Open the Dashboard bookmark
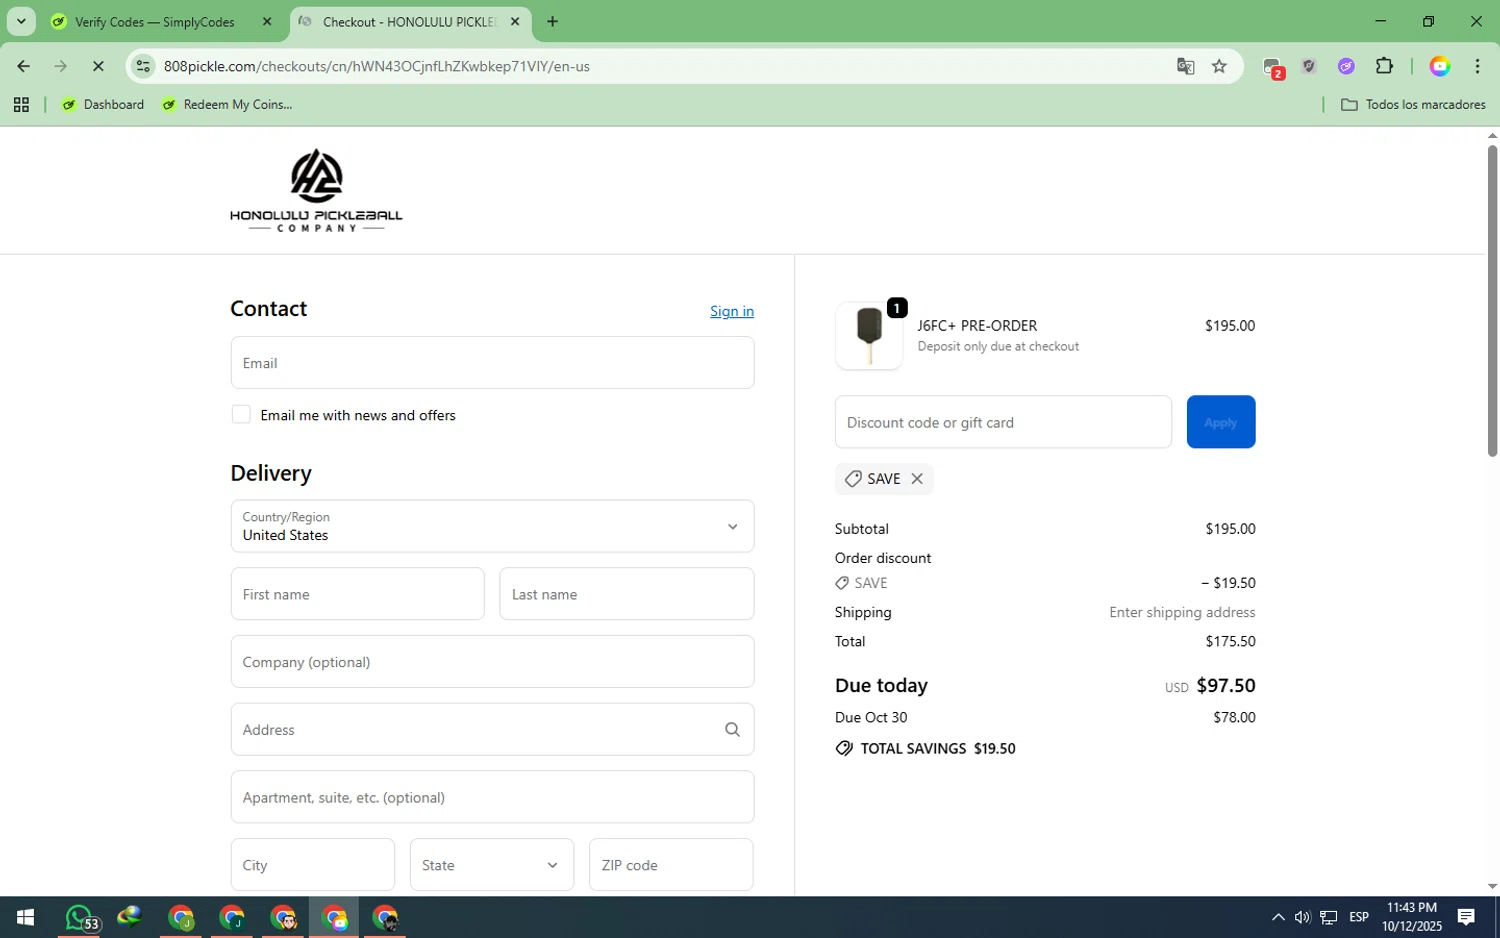This screenshot has height=938, width=1500. [x=103, y=104]
